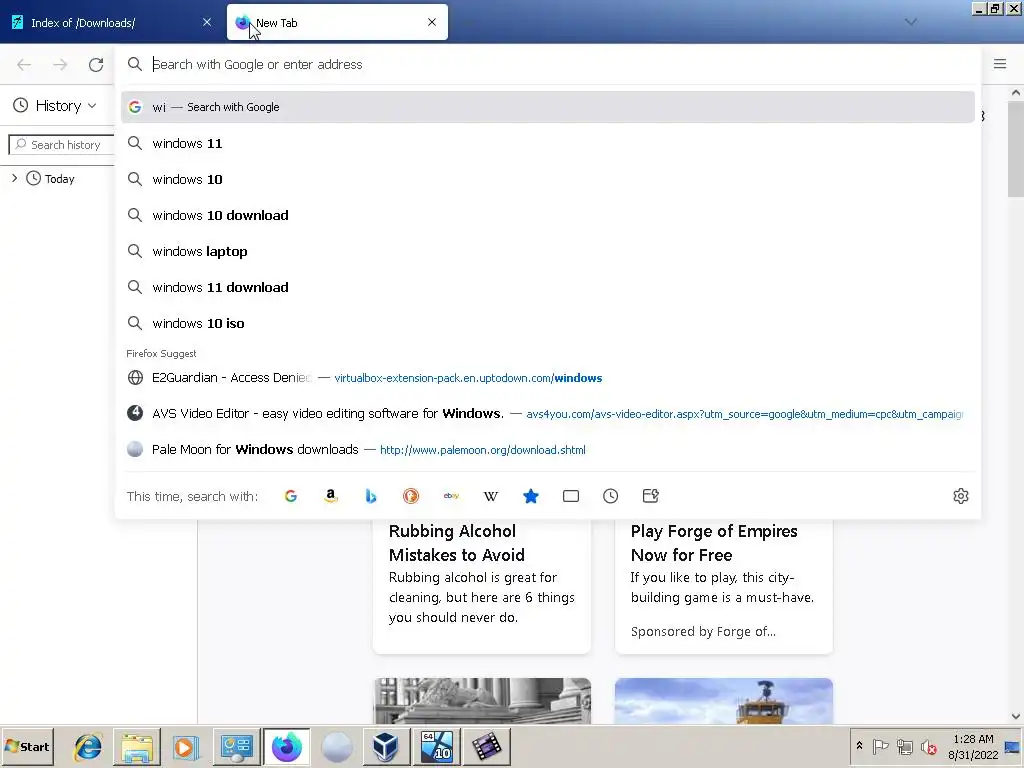This screenshot has height=768, width=1024.
Task: Pick 'windows laptop' suggestion
Action: click(547, 251)
